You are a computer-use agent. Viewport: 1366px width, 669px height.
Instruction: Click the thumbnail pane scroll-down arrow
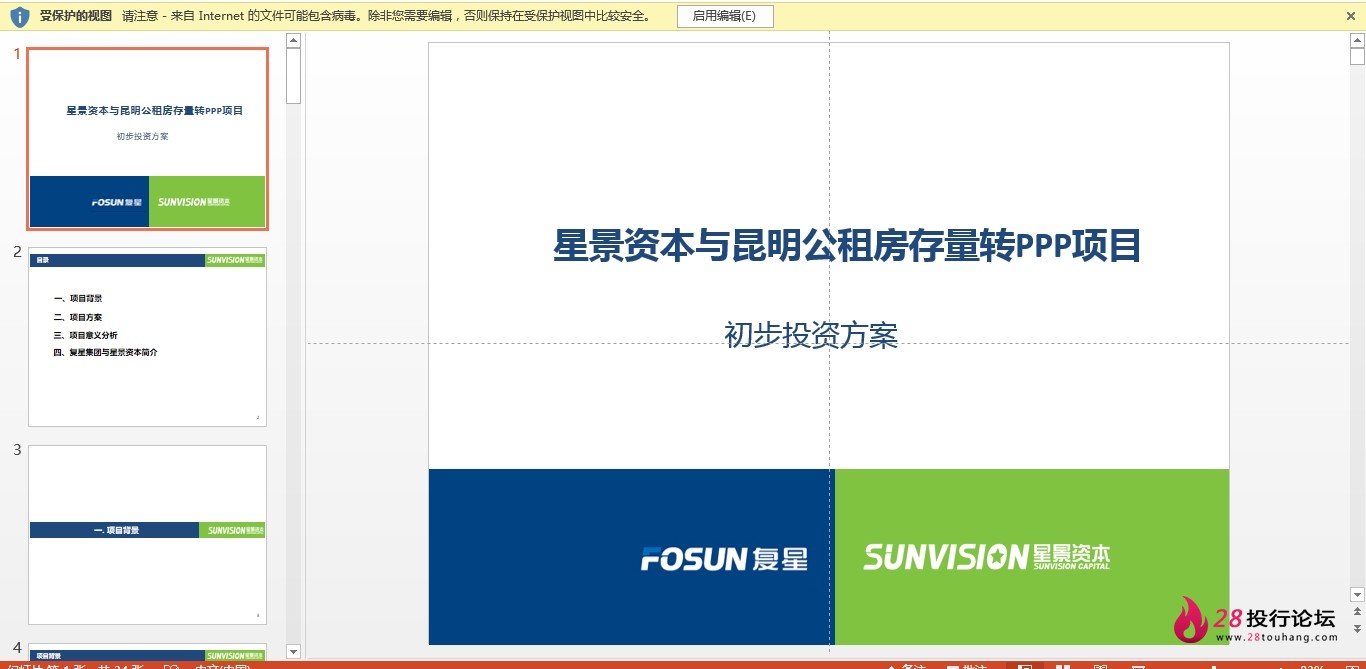tap(293, 651)
